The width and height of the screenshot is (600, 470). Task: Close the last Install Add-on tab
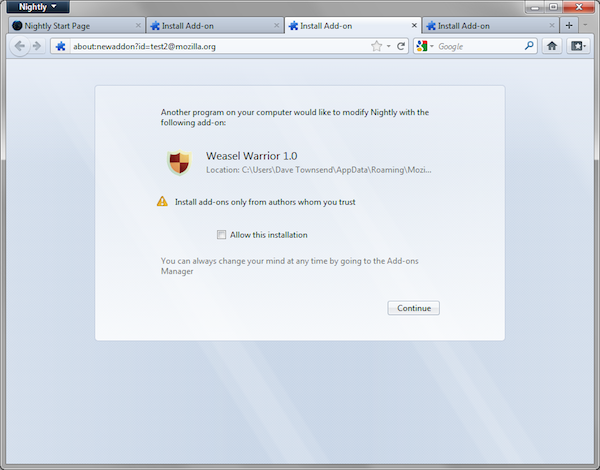(x=552, y=25)
